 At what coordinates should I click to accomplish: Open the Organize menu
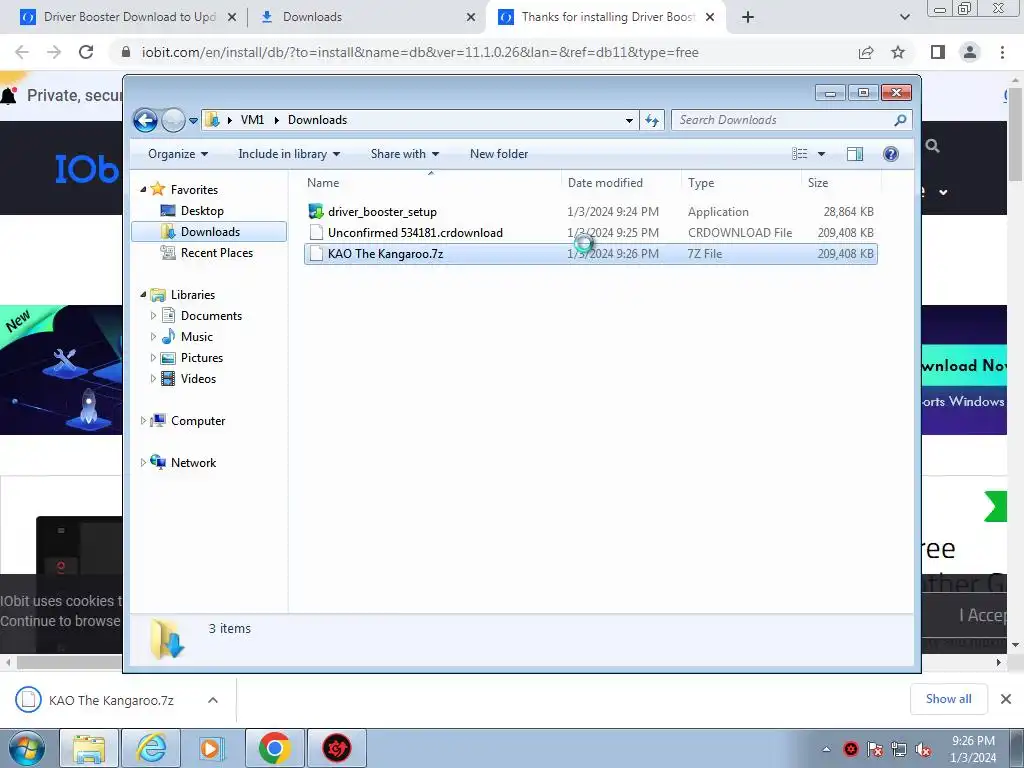click(178, 154)
